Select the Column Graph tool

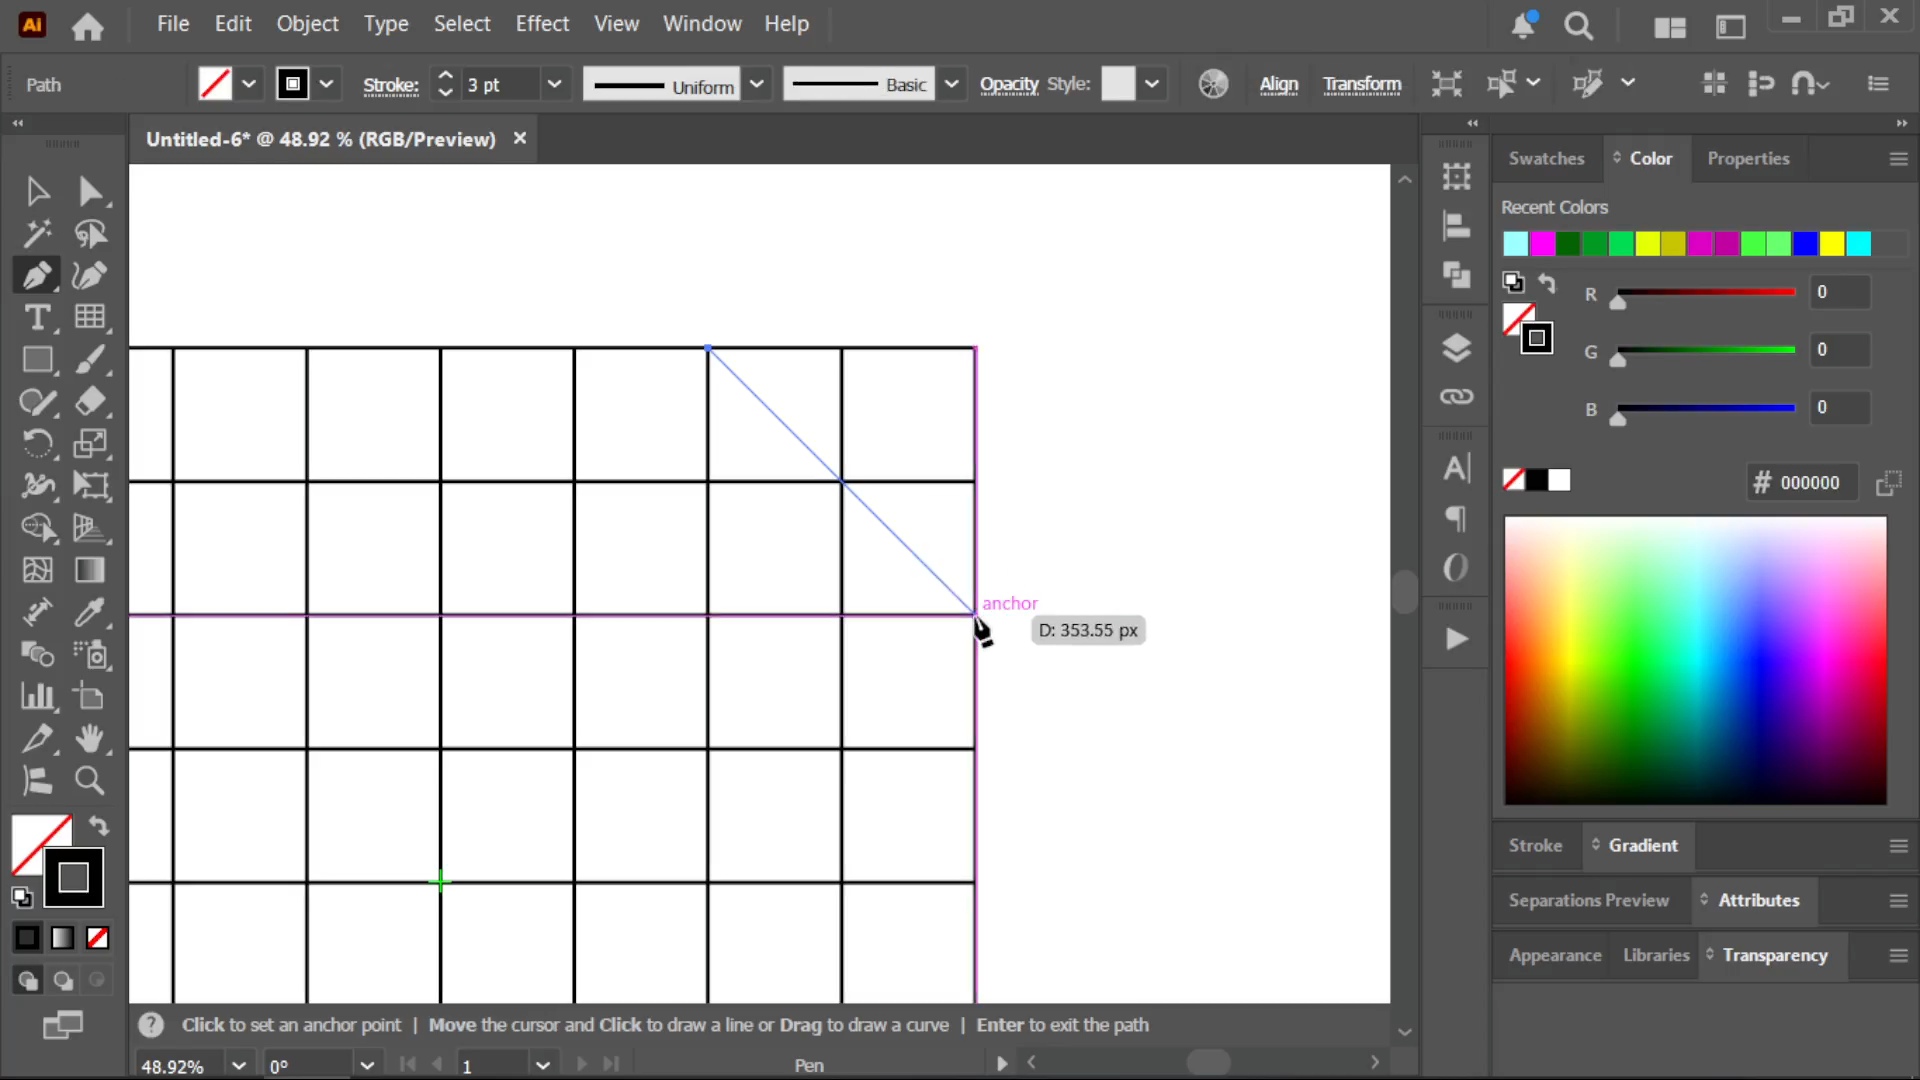pyautogui.click(x=37, y=696)
